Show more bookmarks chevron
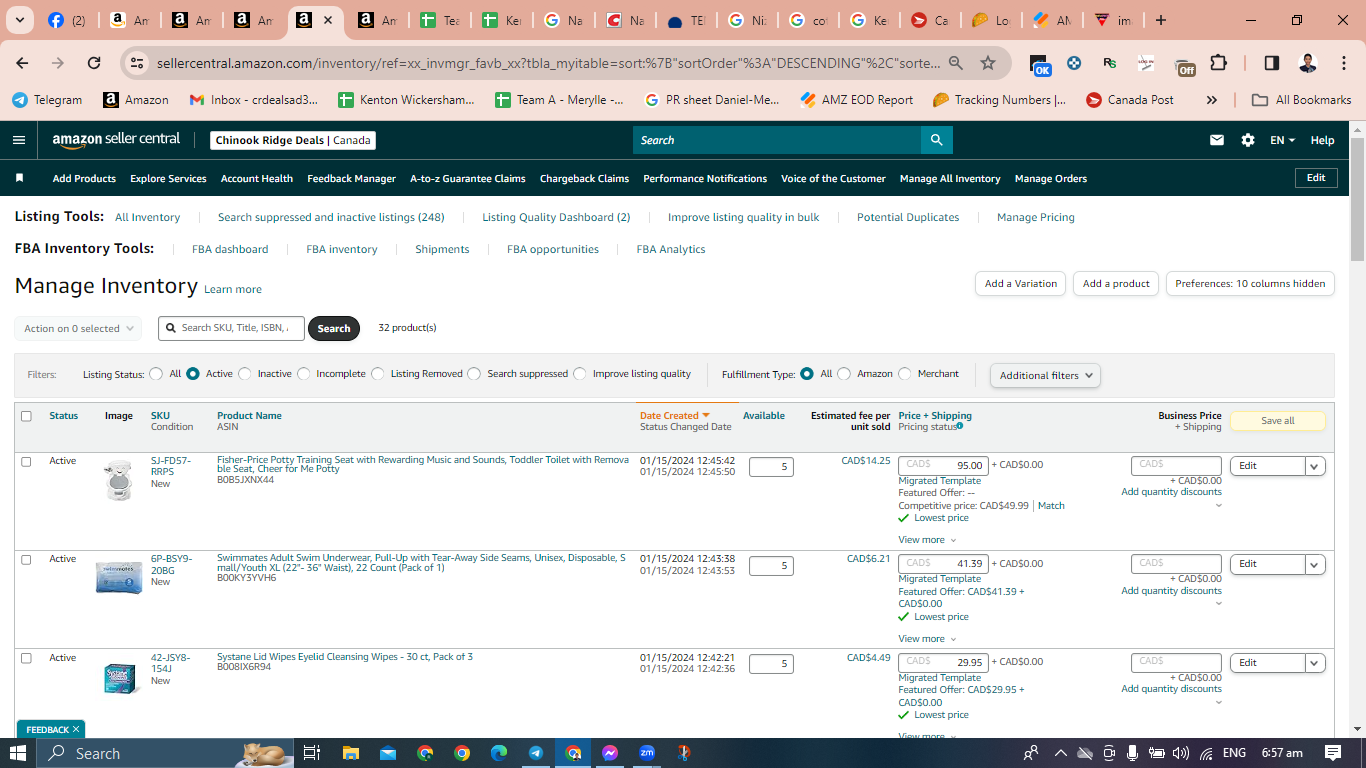Viewport: 1366px width, 768px height. (x=1212, y=100)
